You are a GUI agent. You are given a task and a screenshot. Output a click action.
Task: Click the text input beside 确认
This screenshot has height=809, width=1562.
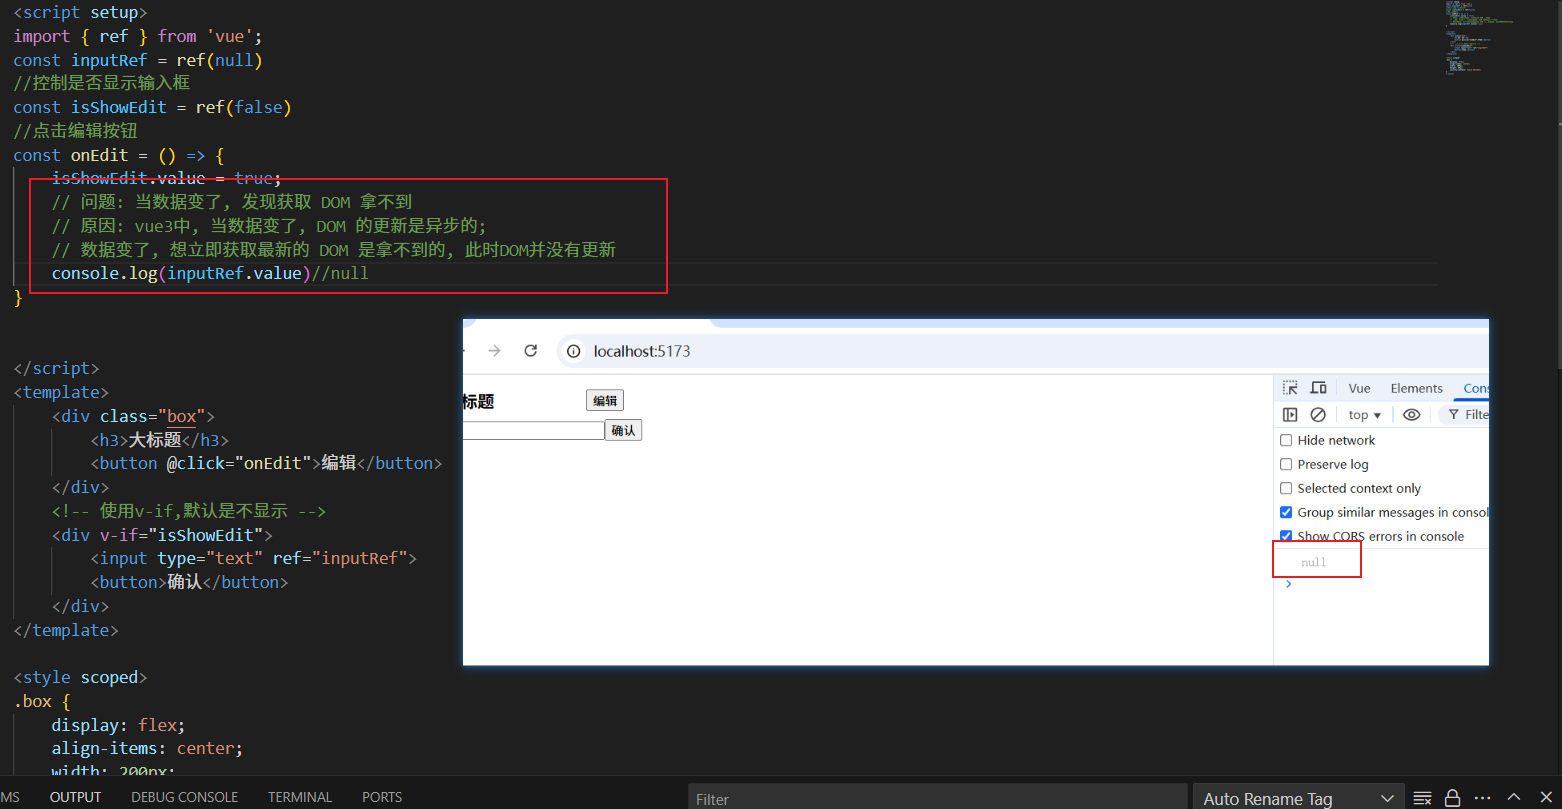coord(533,430)
